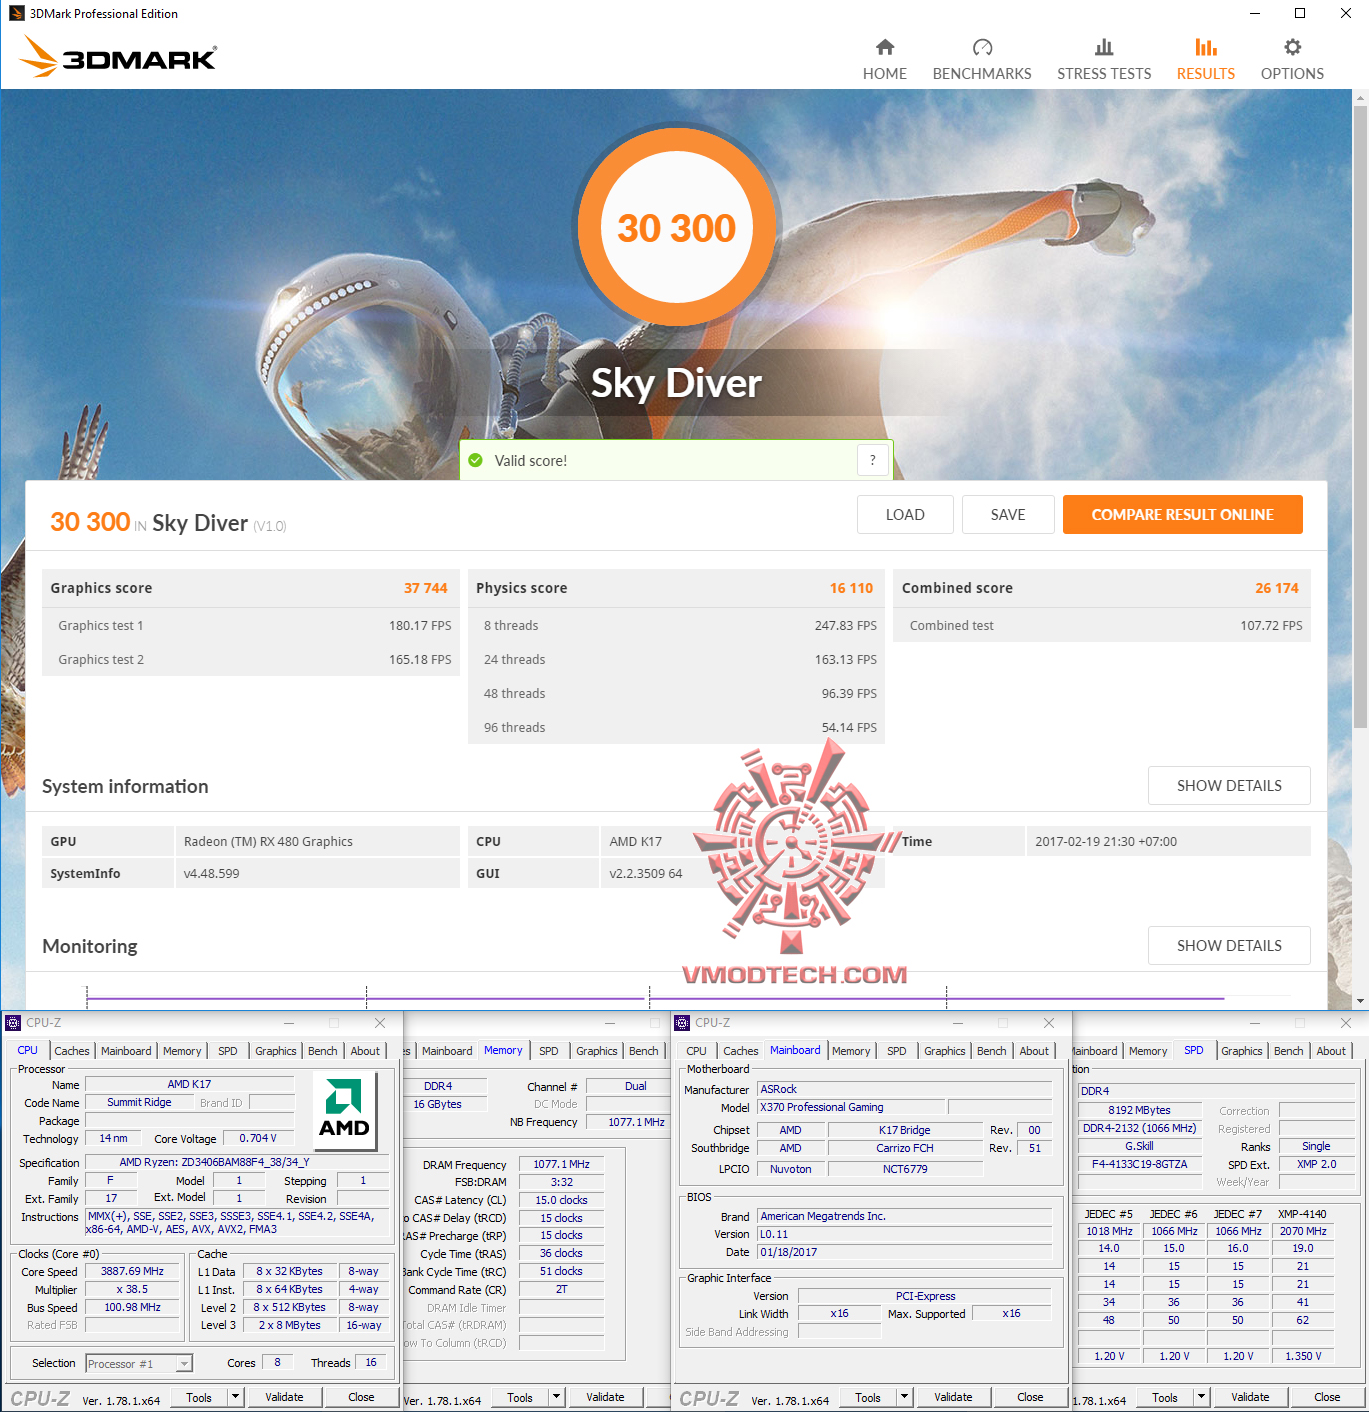Viewport: 1369px width, 1412px height.
Task: Click the SAVE button
Action: 1008,515
